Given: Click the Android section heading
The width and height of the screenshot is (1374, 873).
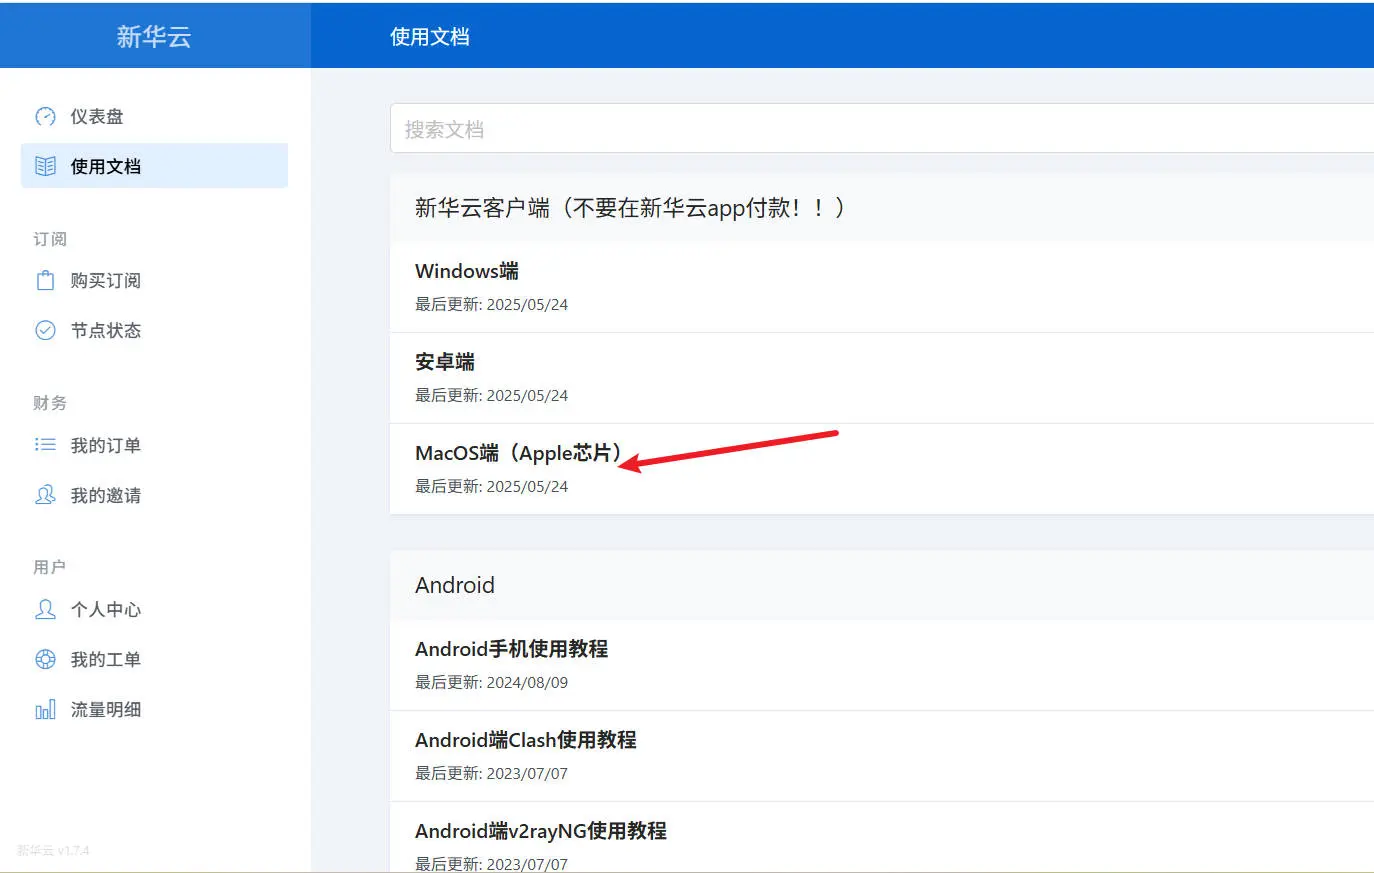Looking at the screenshot, I should 455,585.
